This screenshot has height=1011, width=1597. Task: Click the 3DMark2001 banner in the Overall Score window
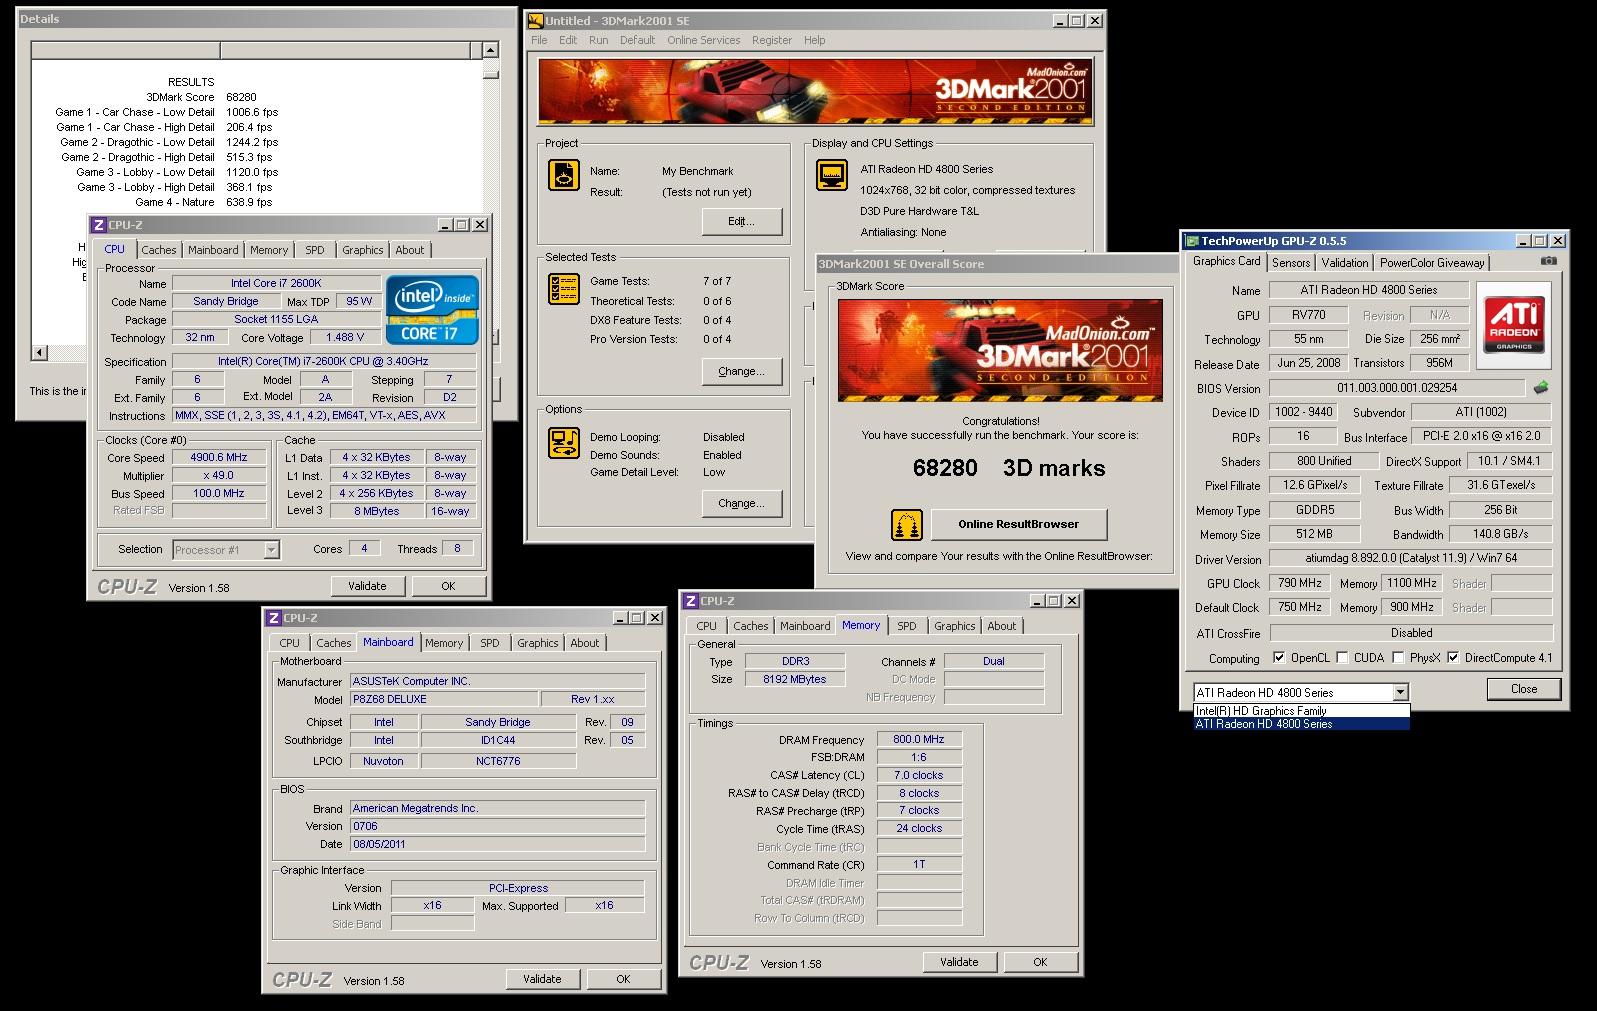coord(1000,350)
